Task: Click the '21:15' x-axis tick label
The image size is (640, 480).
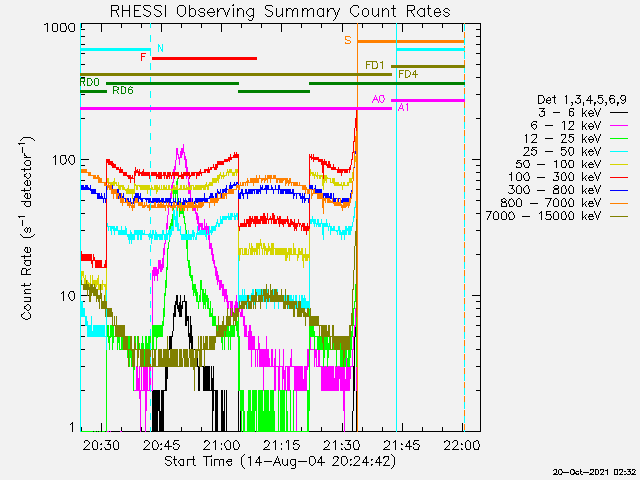Action: tap(282, 445)
